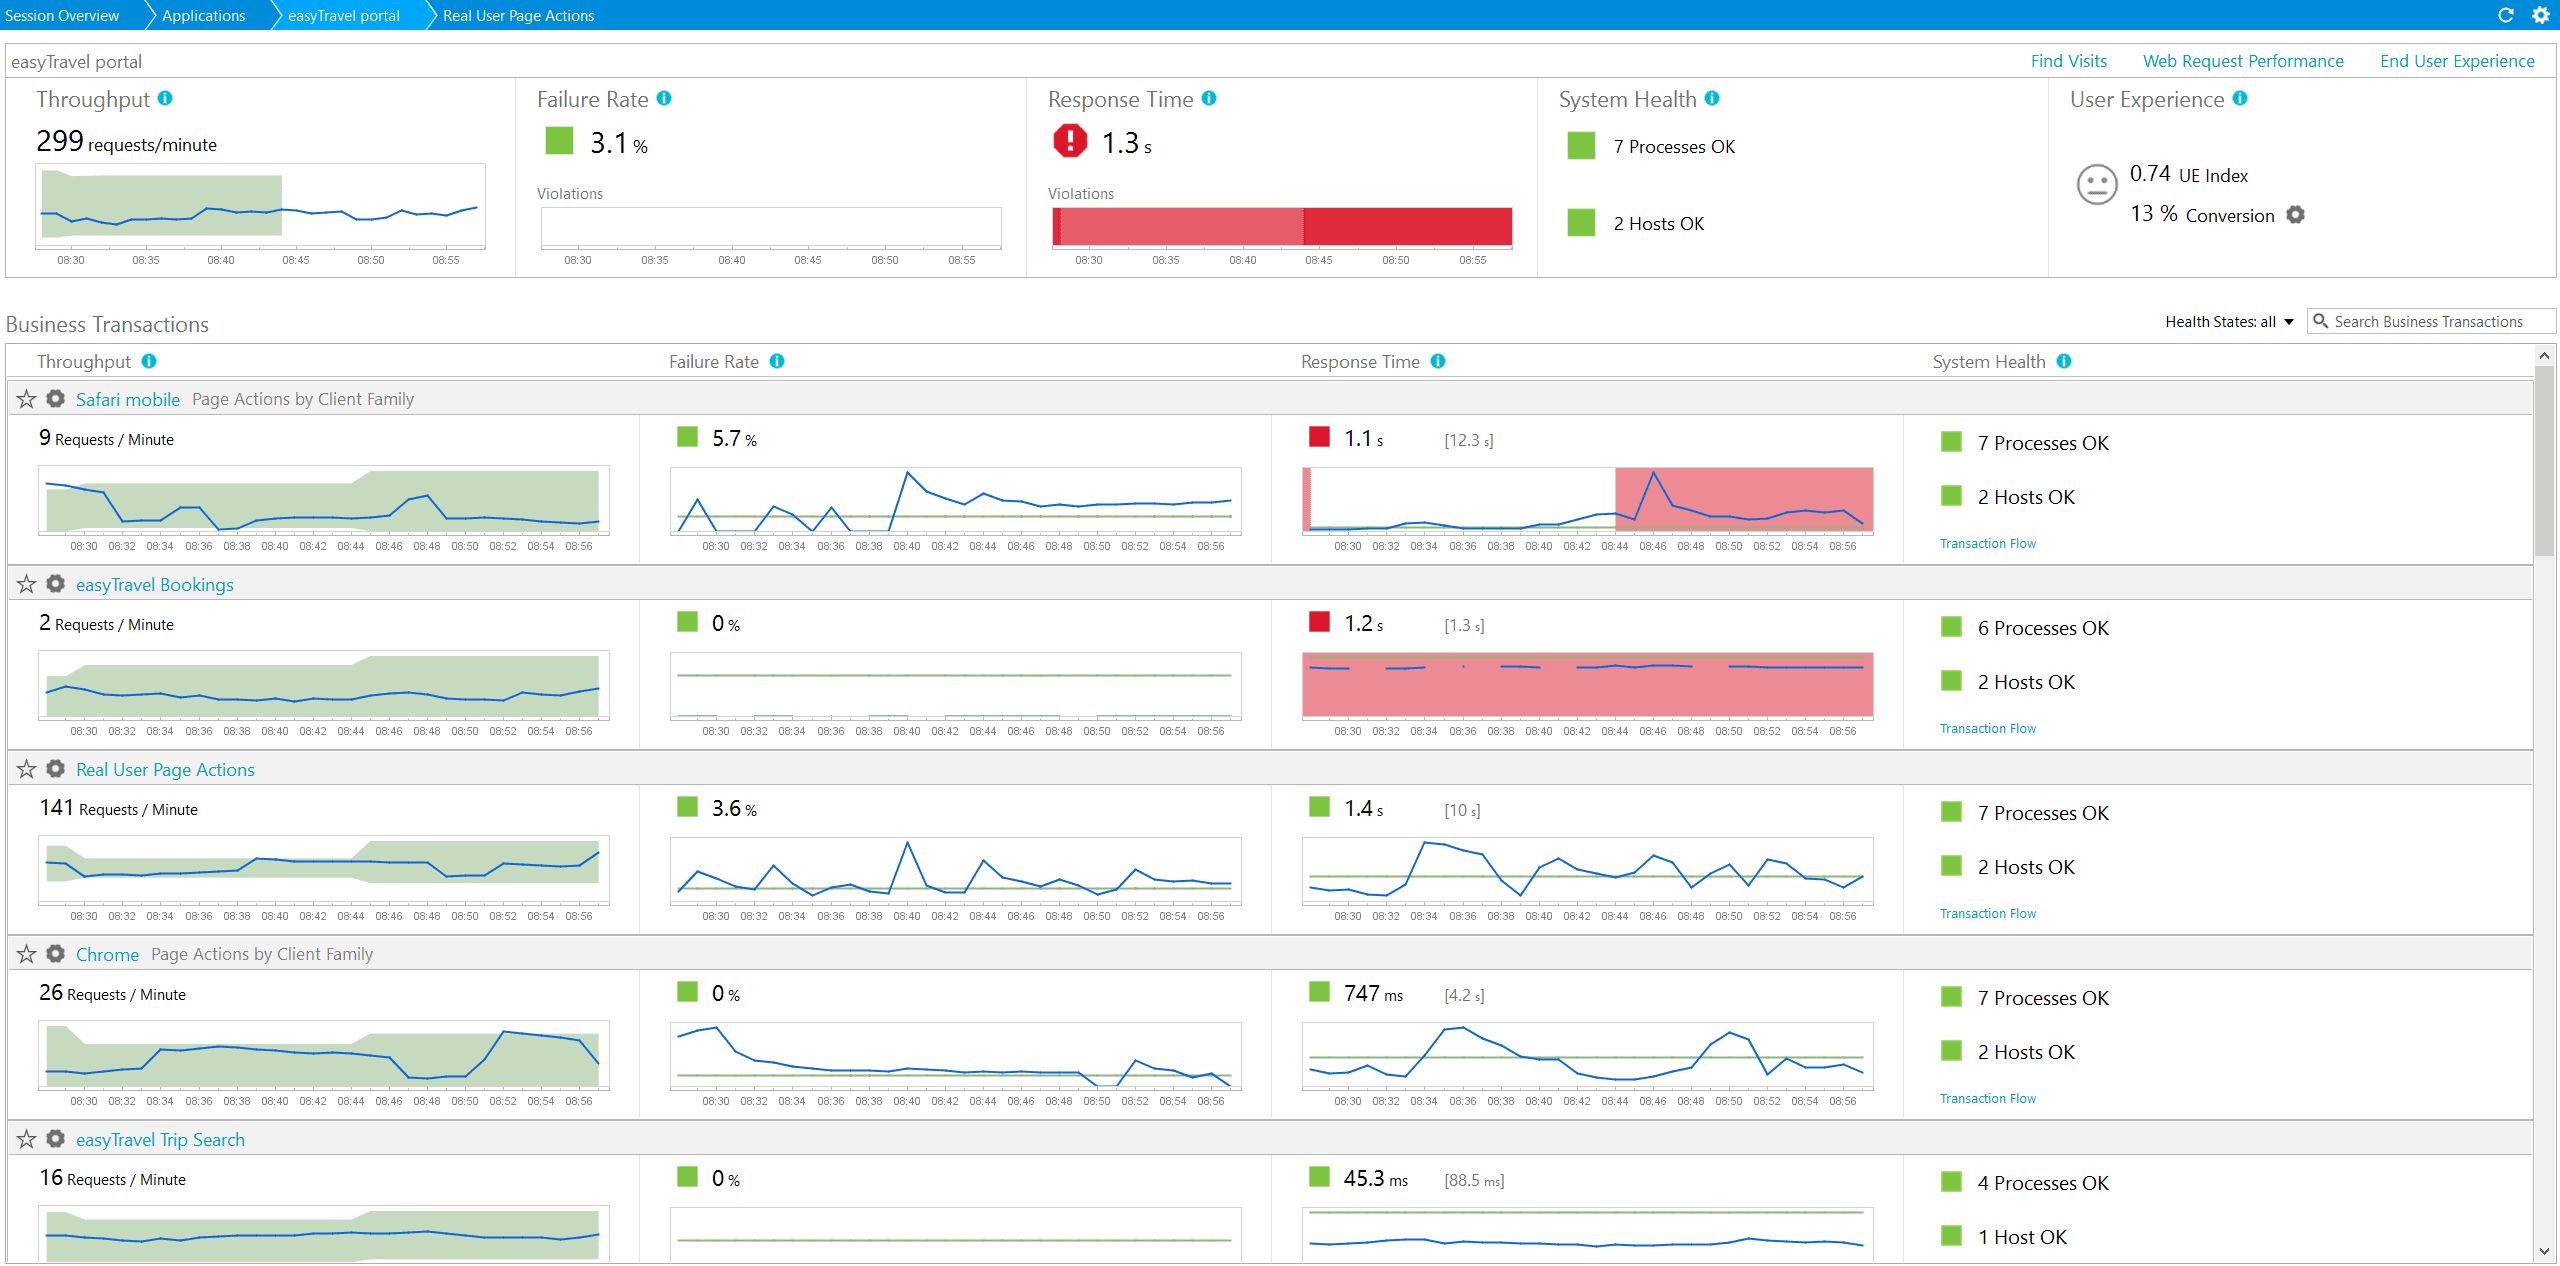Click Response Time info icon in summary

point(1209,98)
